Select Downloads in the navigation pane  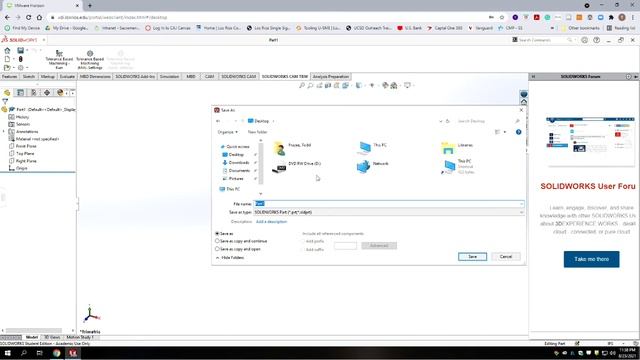[x=239, y=162]
